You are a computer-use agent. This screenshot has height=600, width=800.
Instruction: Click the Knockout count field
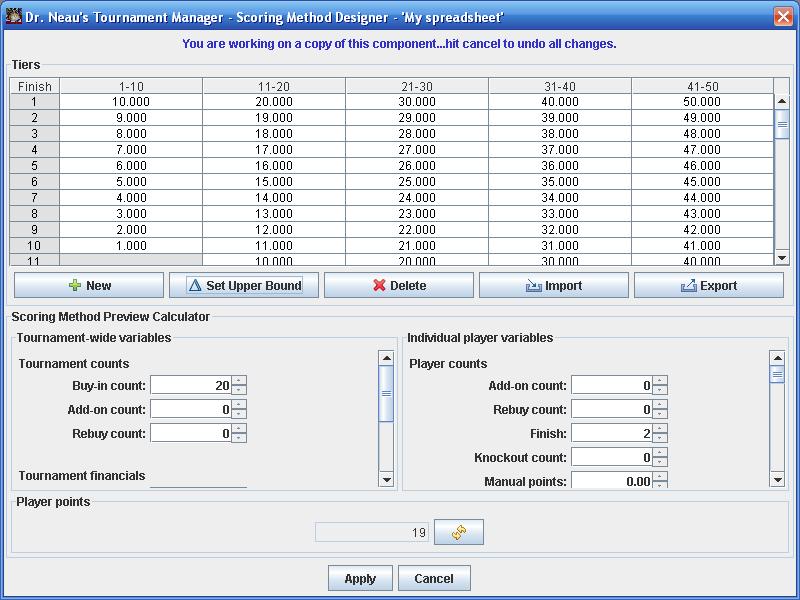[612, 457]
